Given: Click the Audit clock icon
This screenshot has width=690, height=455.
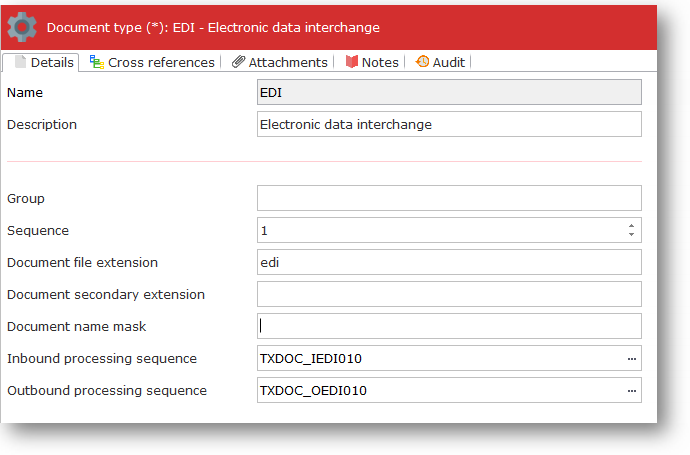Looking at the screenshot, I should tap(422, 62).
